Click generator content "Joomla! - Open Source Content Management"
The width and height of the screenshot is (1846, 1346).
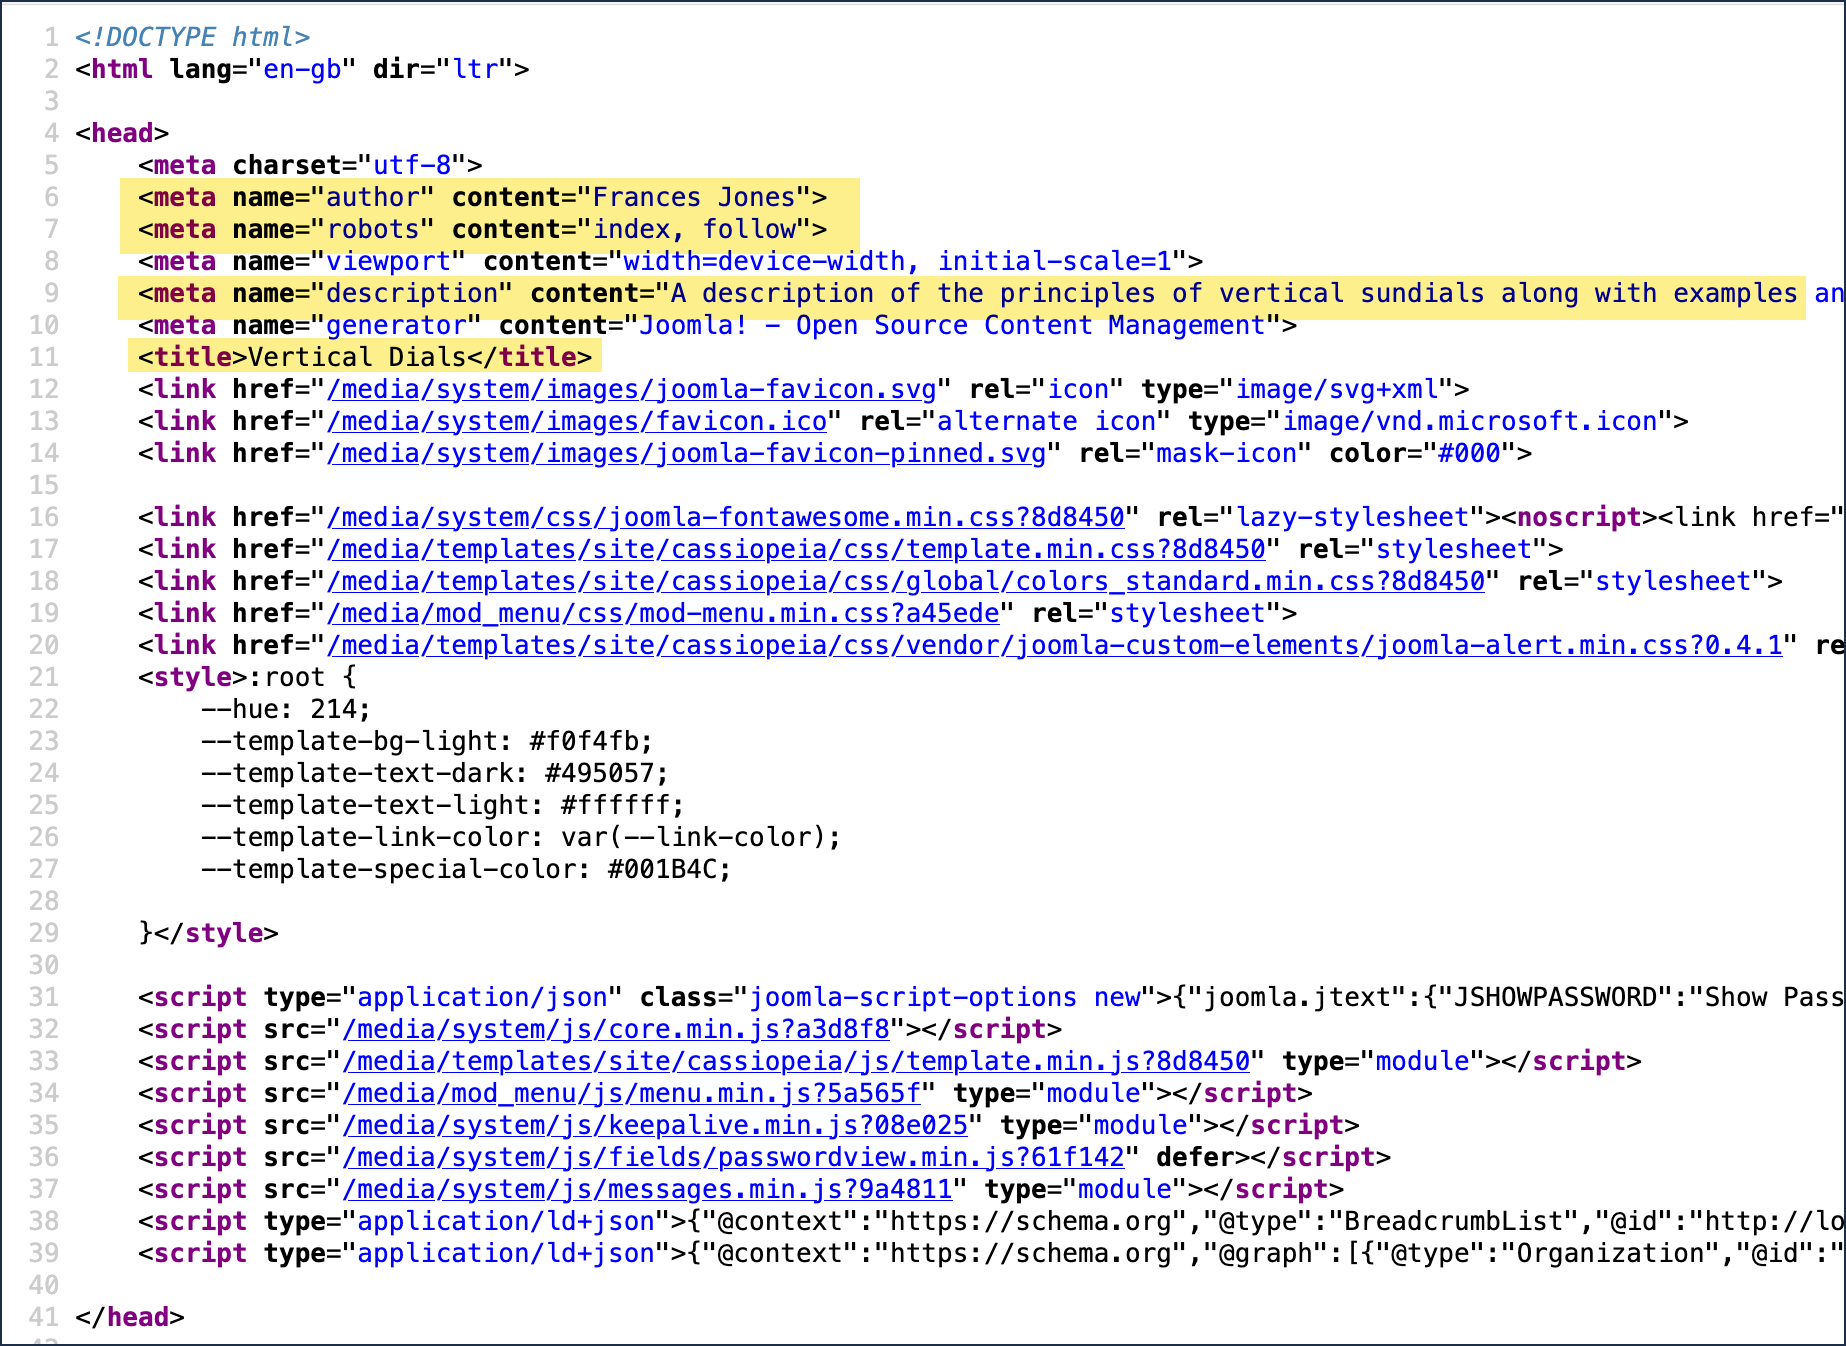click(952, 325)
